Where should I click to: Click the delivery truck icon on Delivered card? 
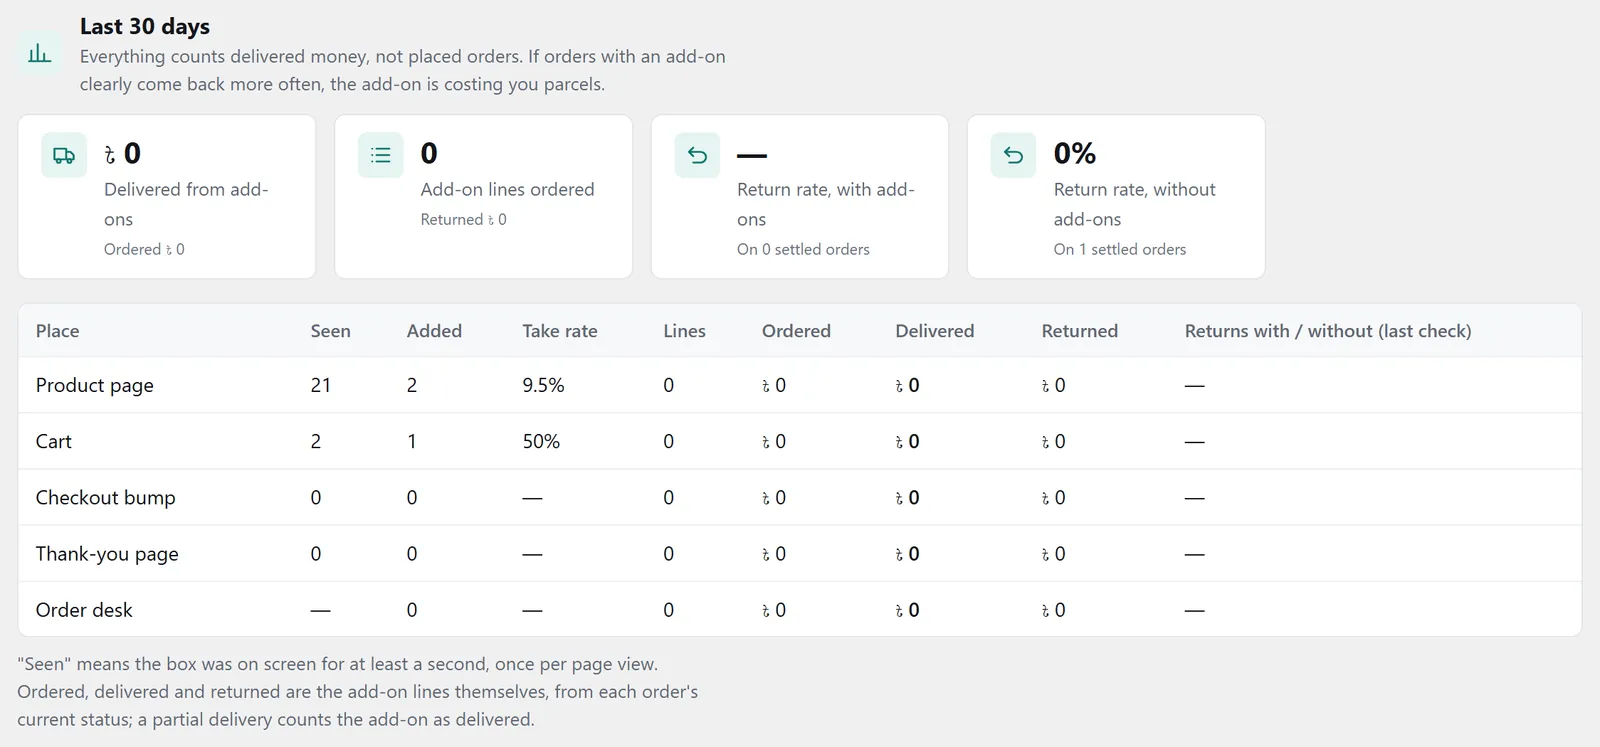(x=64, y=155)
